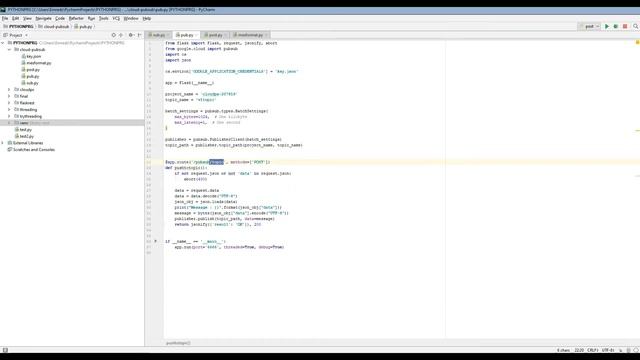Viewport: 640px width, 360px height.
Task: Close the sub.py editor tab
Action: pyautogui.click(x=168, y=35)
